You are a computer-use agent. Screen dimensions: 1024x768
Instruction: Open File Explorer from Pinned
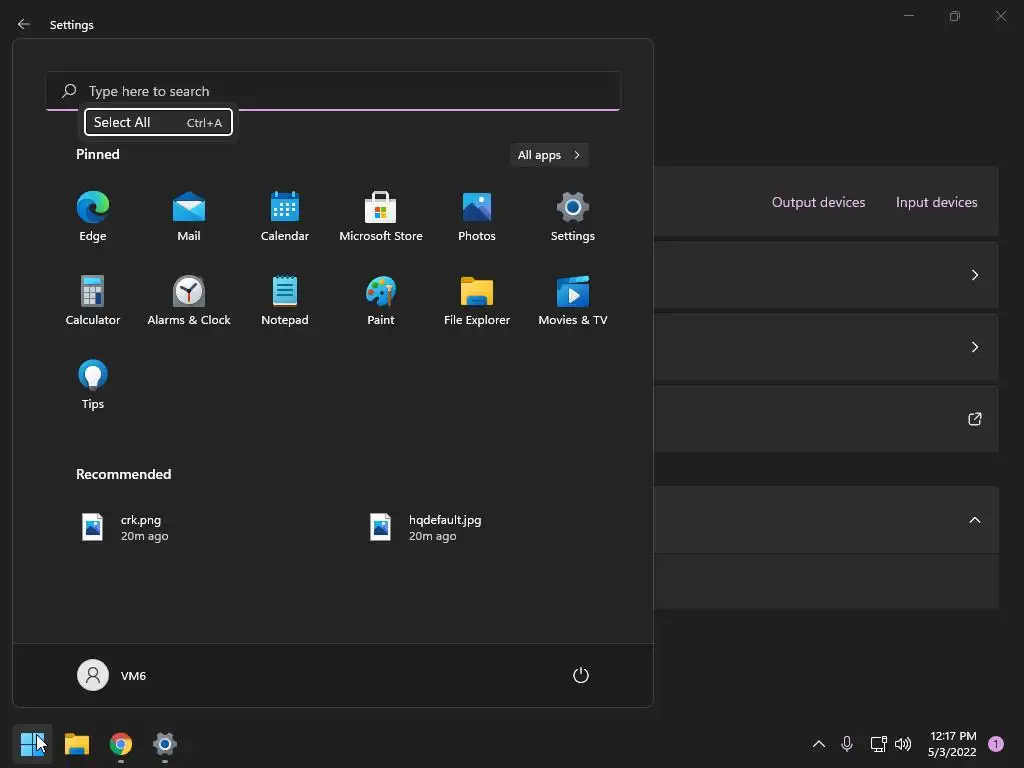click(x=477, y=301)
